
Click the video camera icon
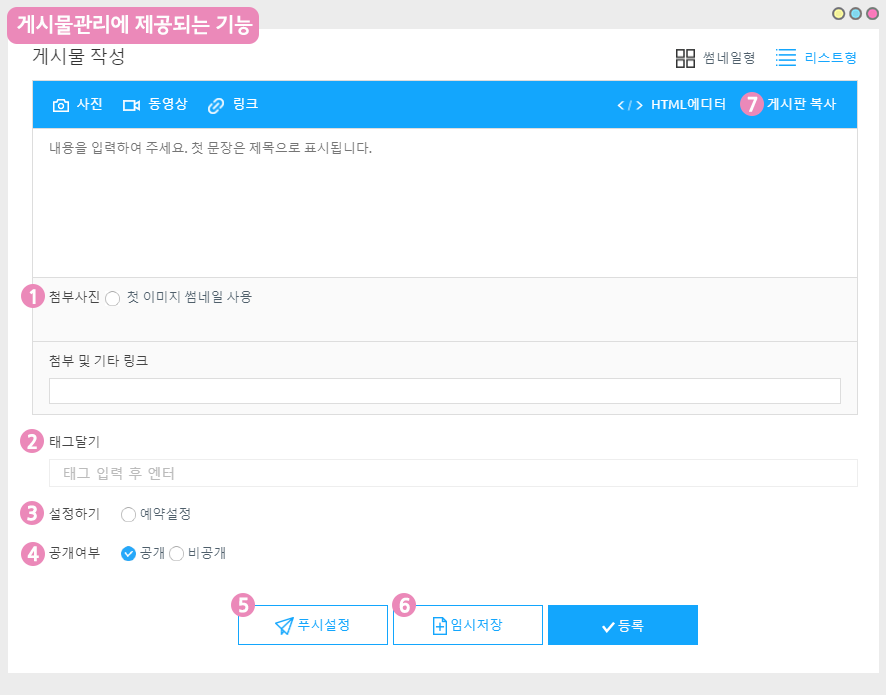(131, 105)
